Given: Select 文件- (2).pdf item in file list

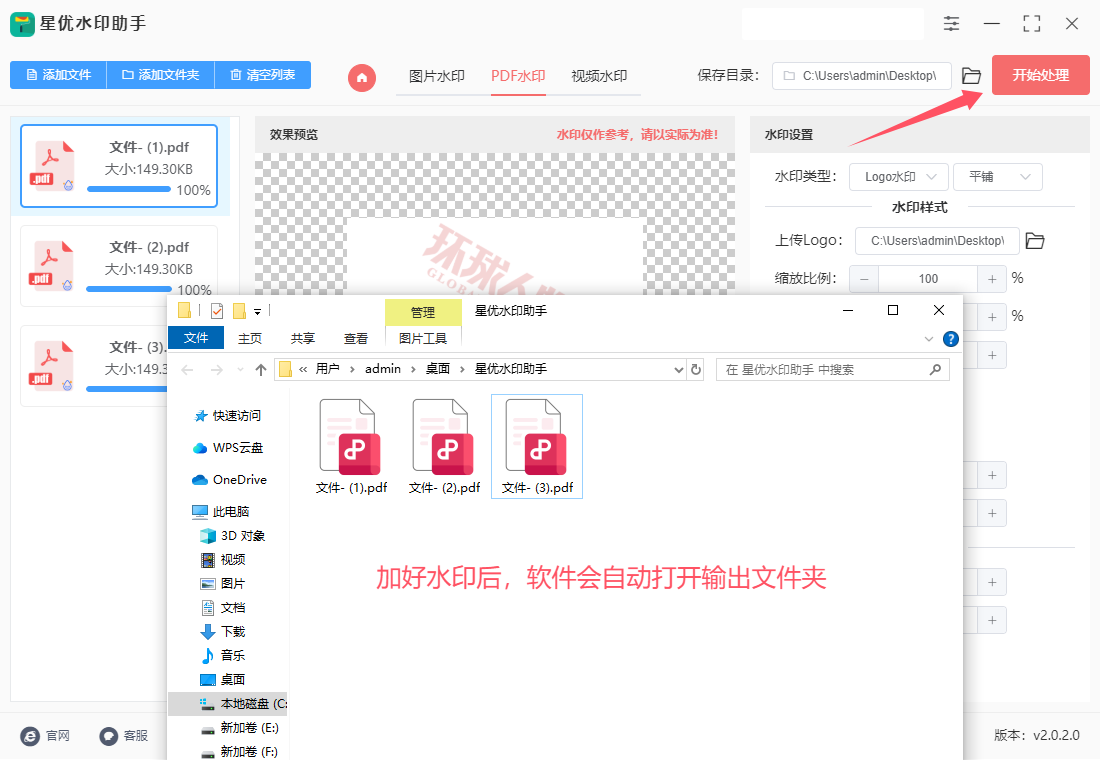Looking at the screenshot, I should [x=119, y=266].
